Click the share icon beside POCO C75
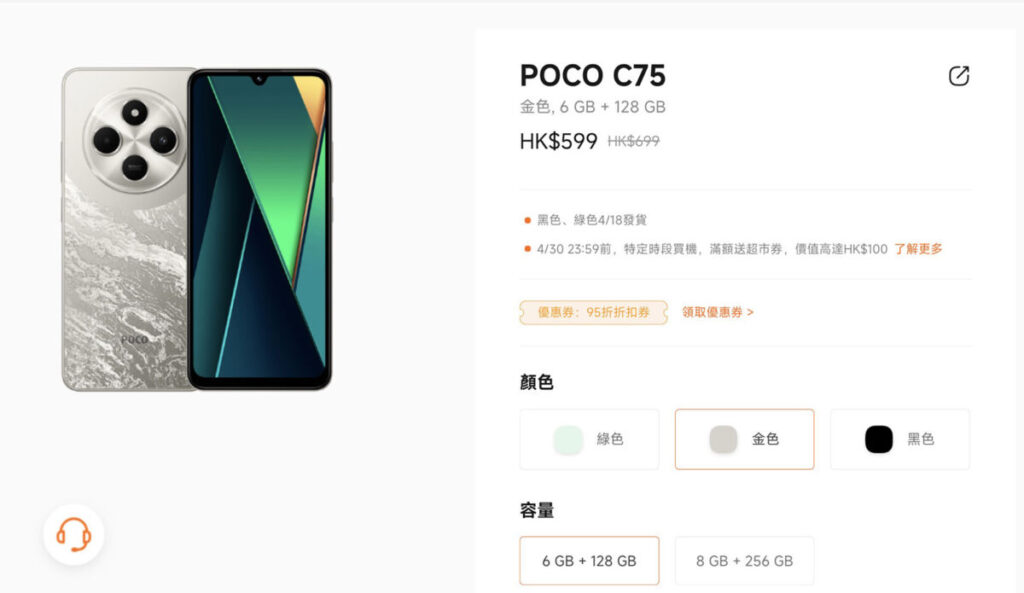Screen dimensions: 1024x593 point(959,76)
